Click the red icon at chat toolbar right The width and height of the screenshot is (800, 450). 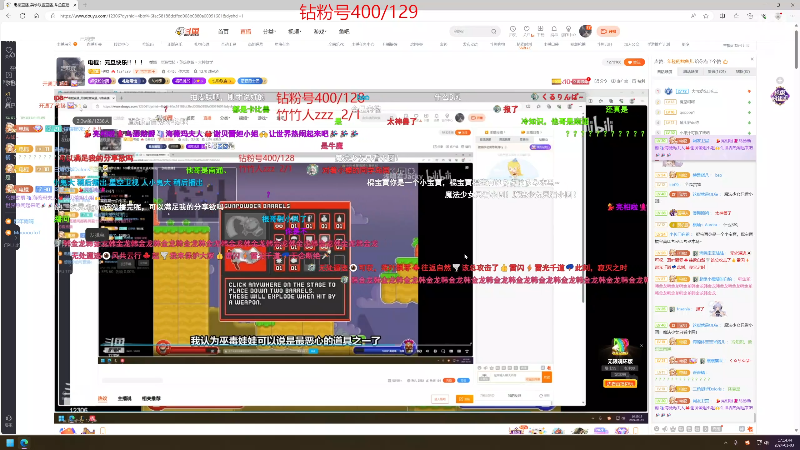[x=749, y=429]
